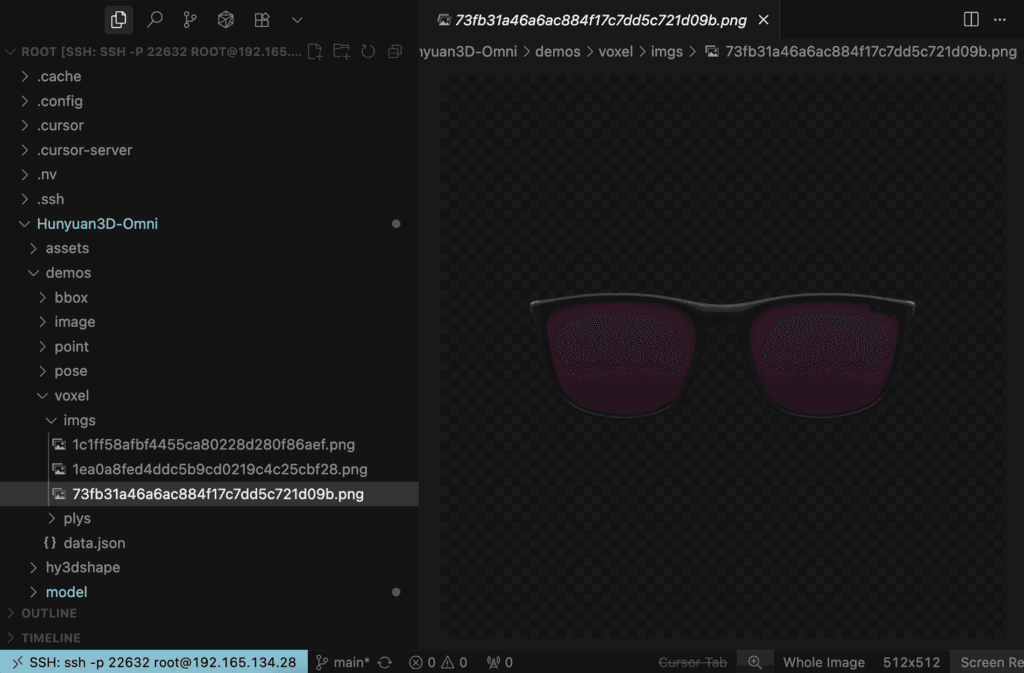Viewport: 1024px width, 673px height.
Task: Click the zoom magnifier icon in status bar
Action: 755,662
